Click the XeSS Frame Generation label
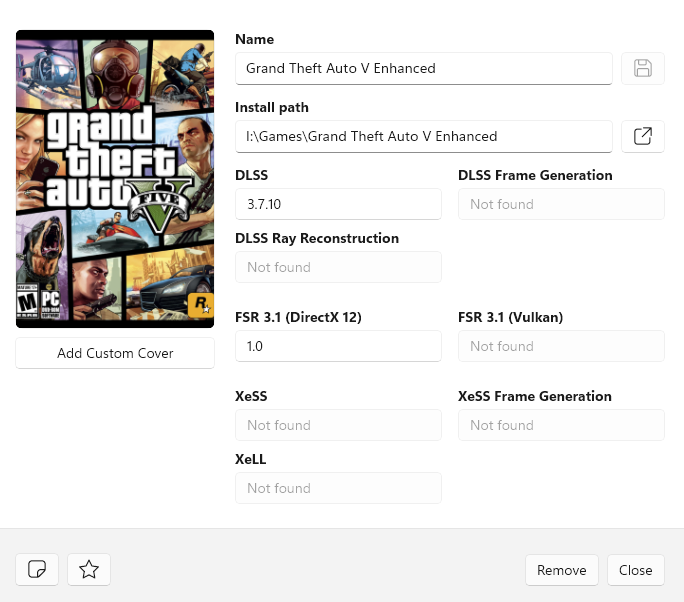The width and height of the screenshot is (684, 602). click(x=535, y=396)
